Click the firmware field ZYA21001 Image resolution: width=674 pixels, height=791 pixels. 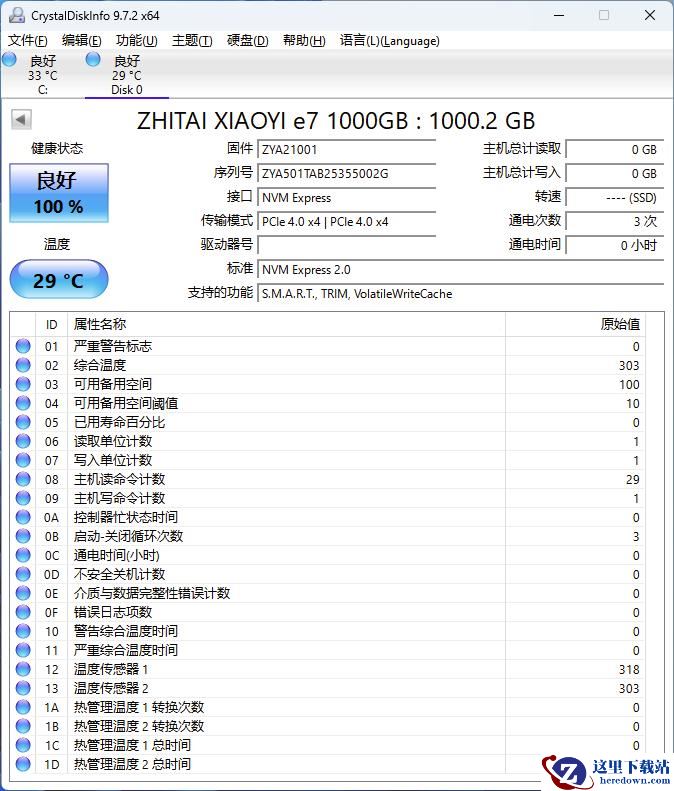click(347, 149)
